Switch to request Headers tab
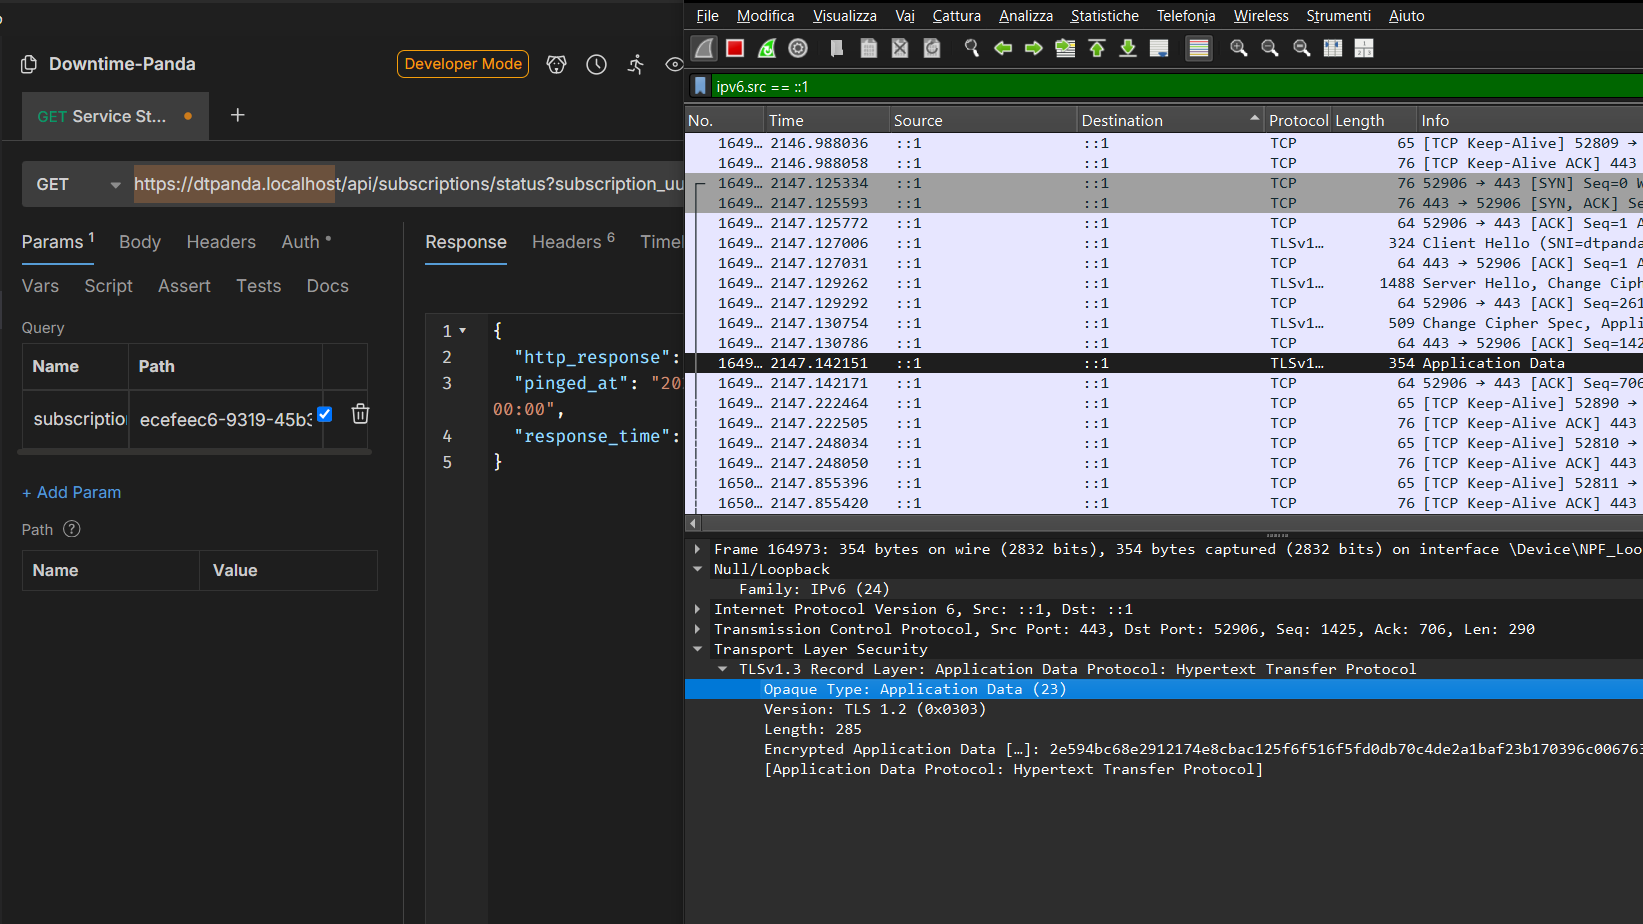Viewport: 1643px width, 924px height. 221,242
